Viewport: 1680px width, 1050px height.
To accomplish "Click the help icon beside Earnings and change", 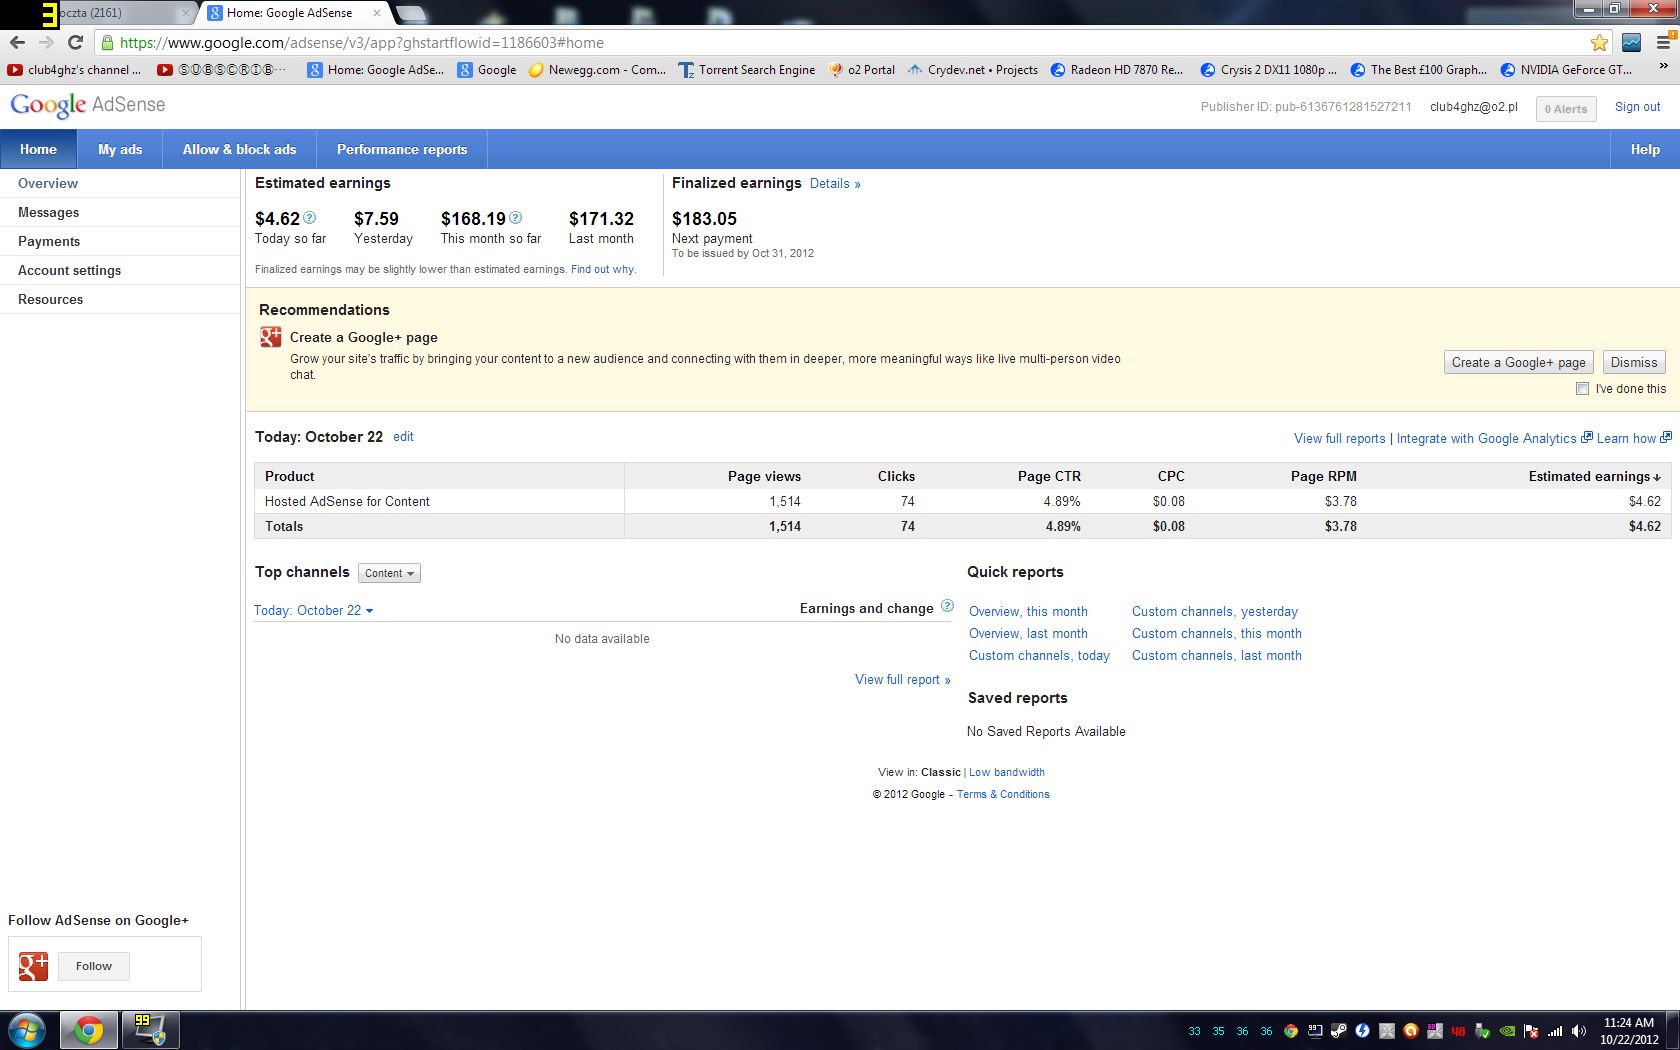I will [x=947, y=606].
